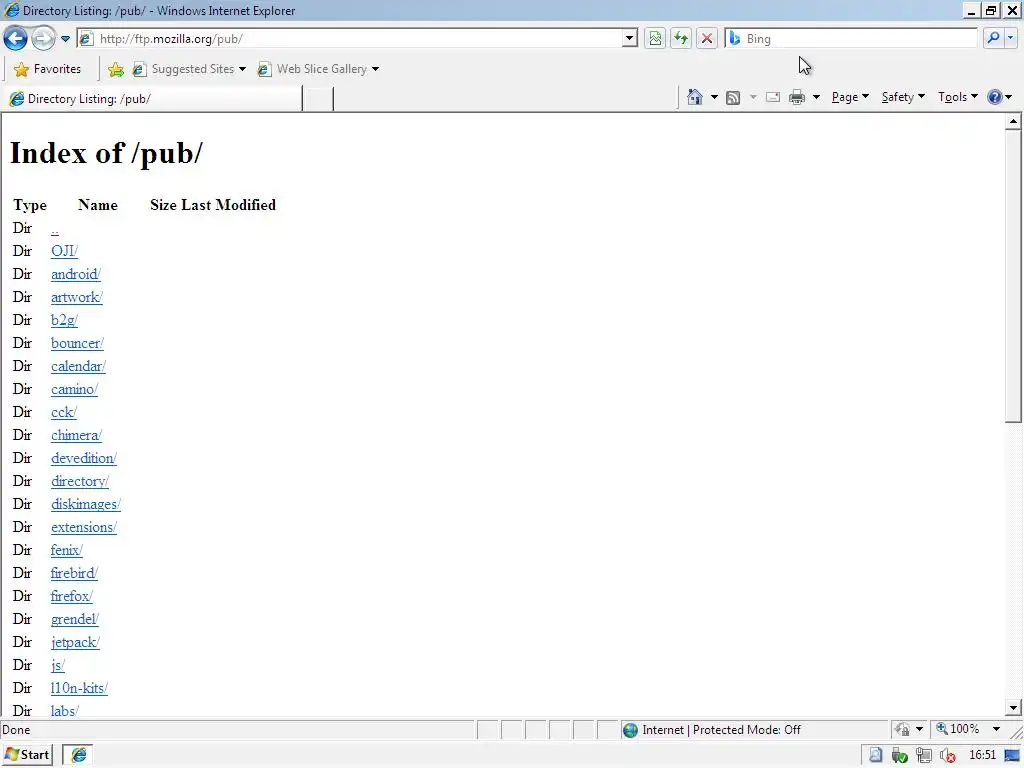Open the diskimages/ directory link
Image resolution: width=1024 pixels, height=768 pixels.
(x=86, y=504)
